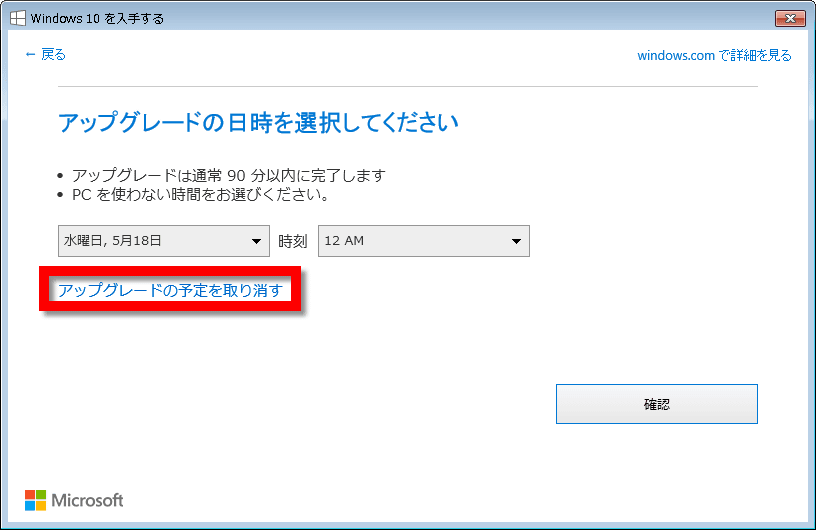The image size is (816, 530).
Task: Open the date dropdown showing 水曜日, 5月18日
Action: [x=164, y=241]
